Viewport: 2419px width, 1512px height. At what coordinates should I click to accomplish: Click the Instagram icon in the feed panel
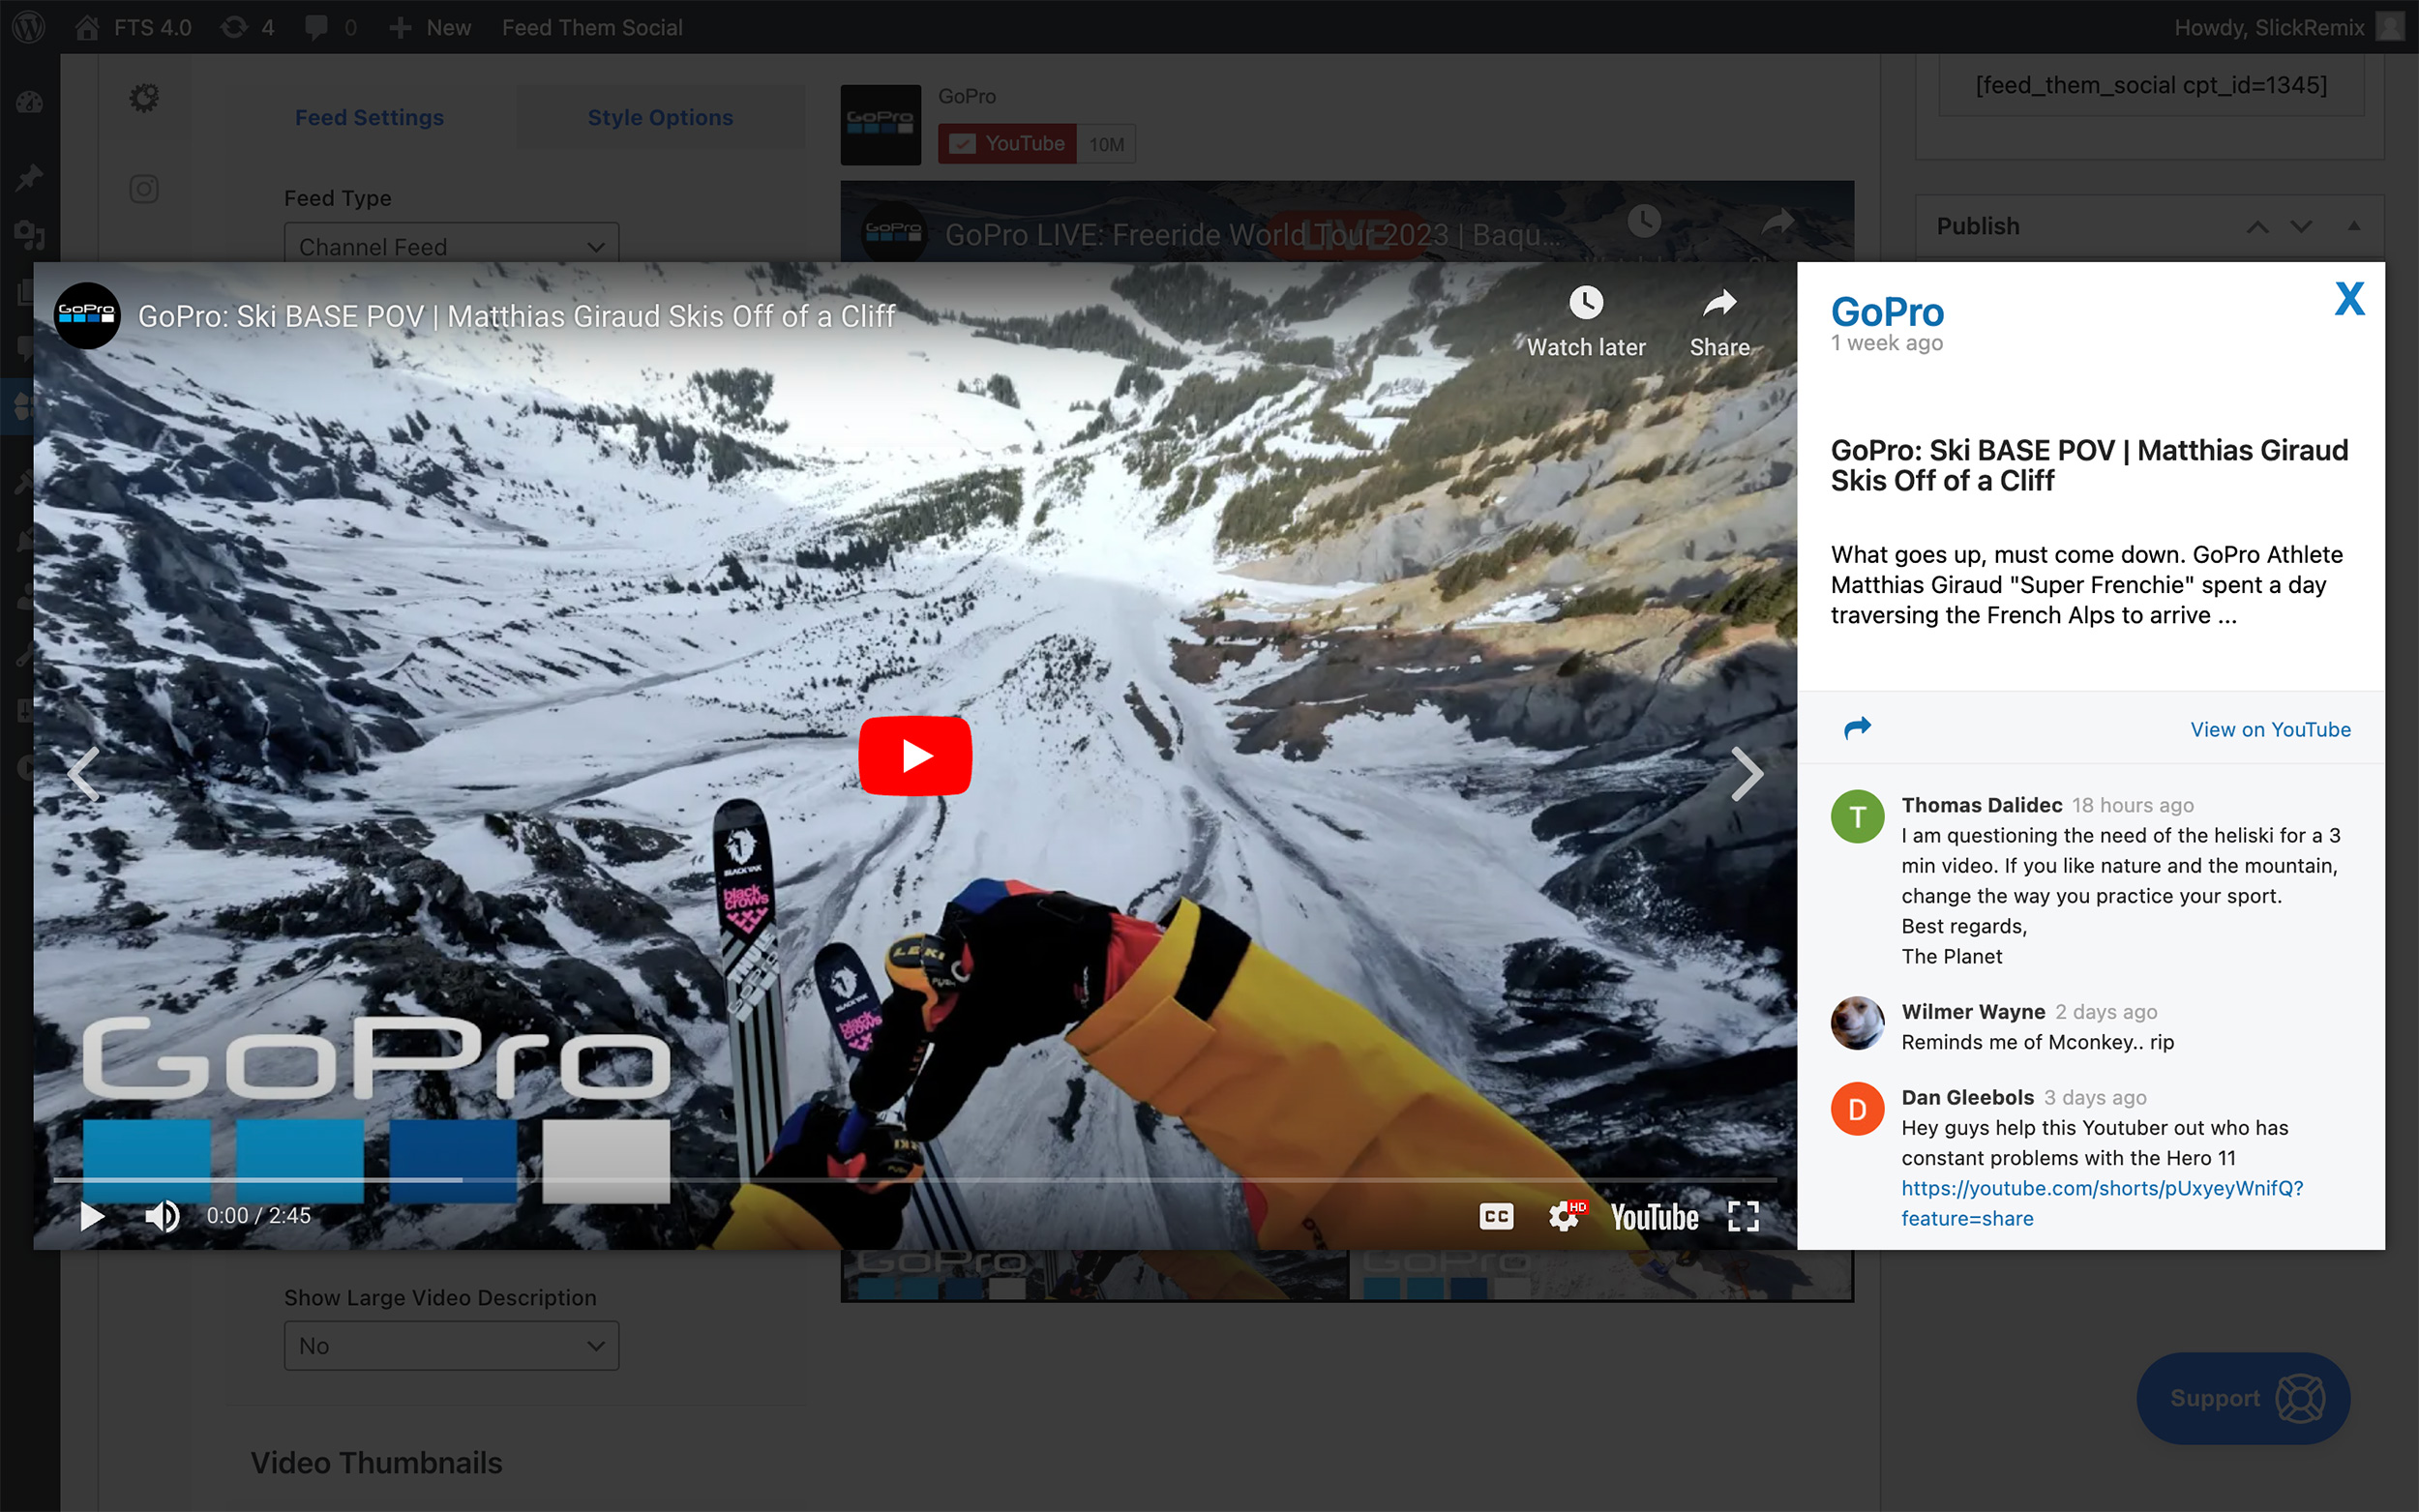[144, 189]
